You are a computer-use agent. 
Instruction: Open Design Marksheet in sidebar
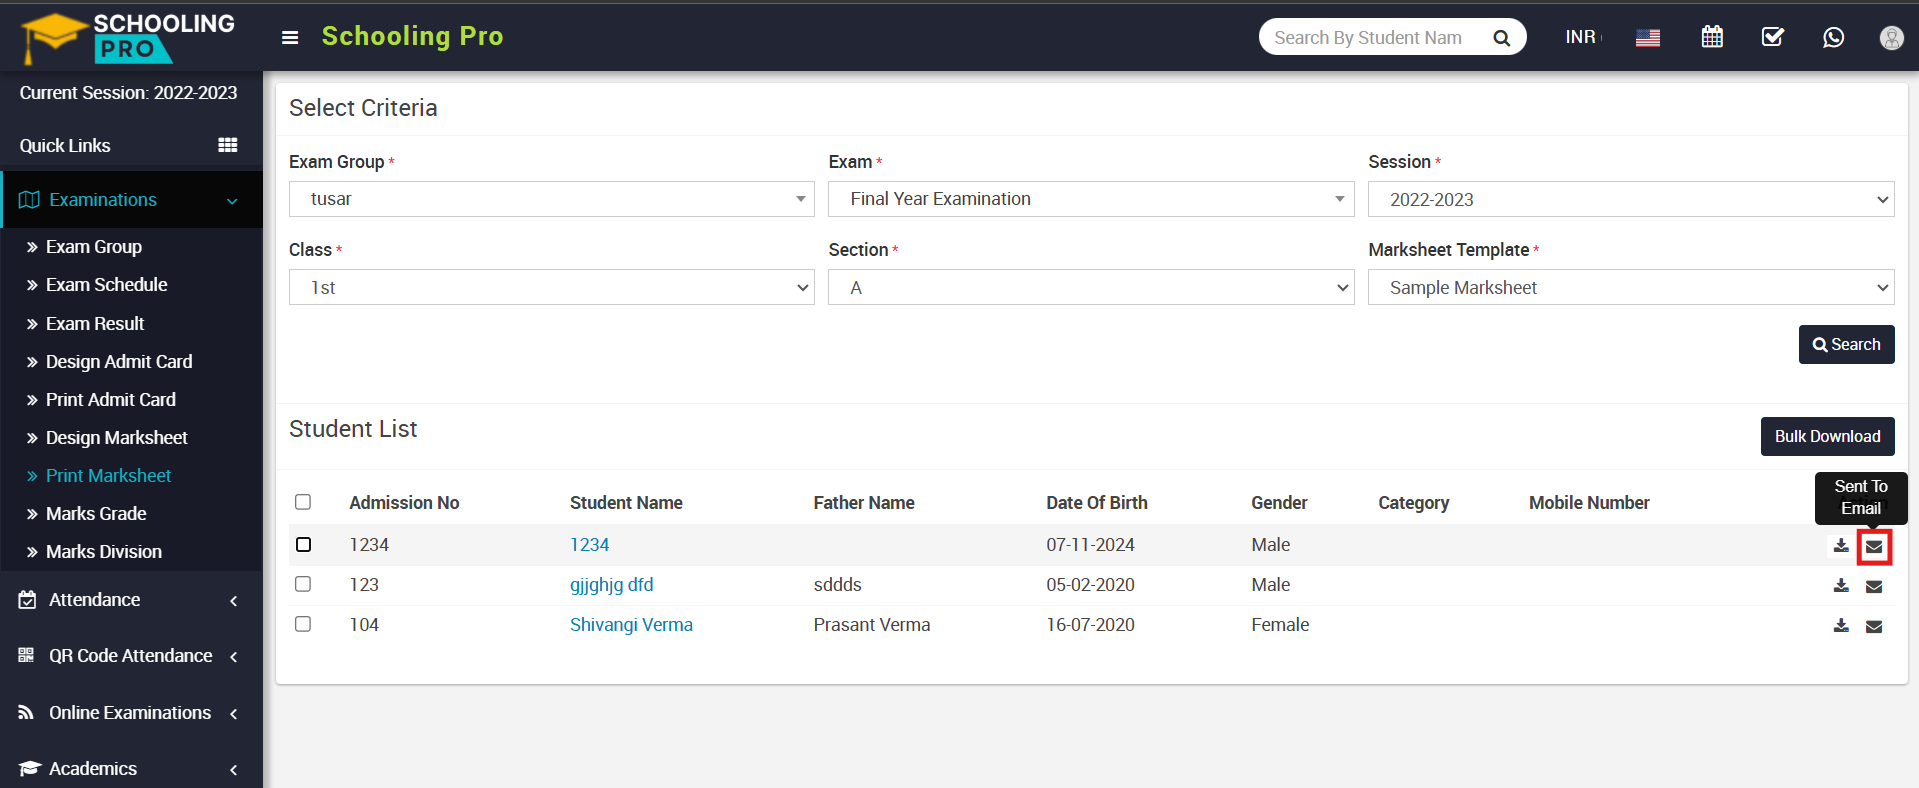pyautogui.click(x=117, y=438)
